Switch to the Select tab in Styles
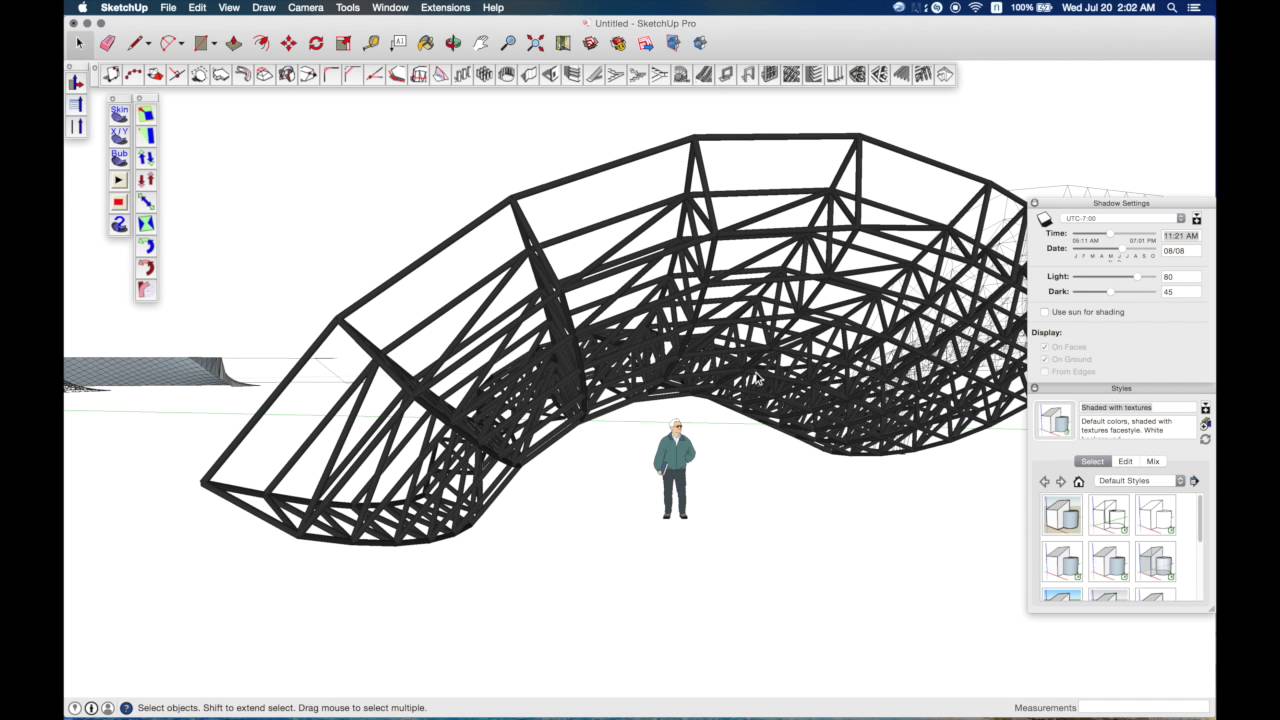The height and width of the screenshot is (720, 1280). pos(1092,461)
